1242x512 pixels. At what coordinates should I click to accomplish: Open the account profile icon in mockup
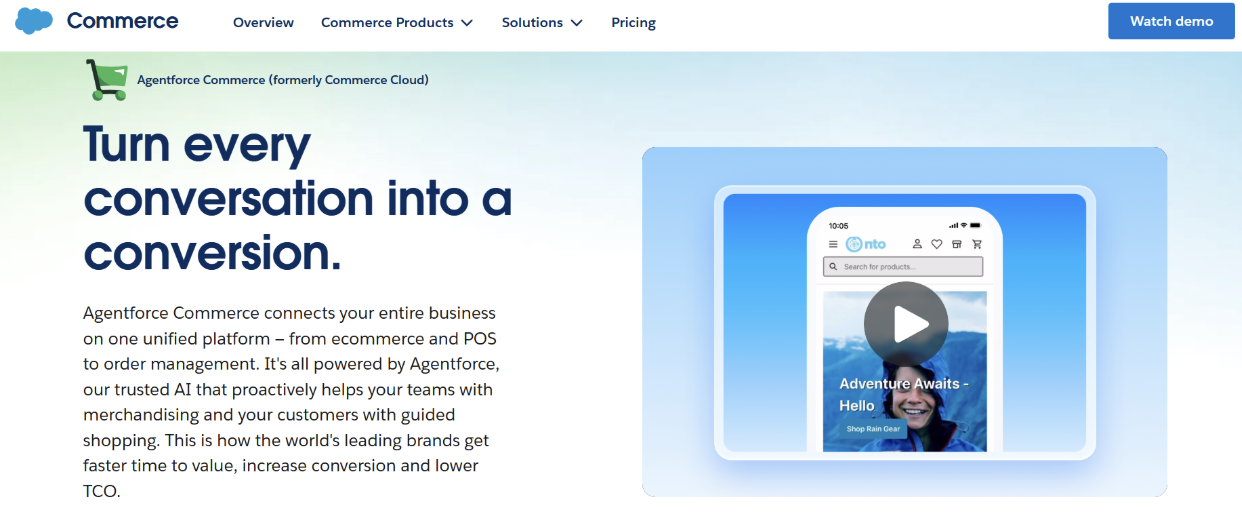pyautogui.click(x=917, y=244)
